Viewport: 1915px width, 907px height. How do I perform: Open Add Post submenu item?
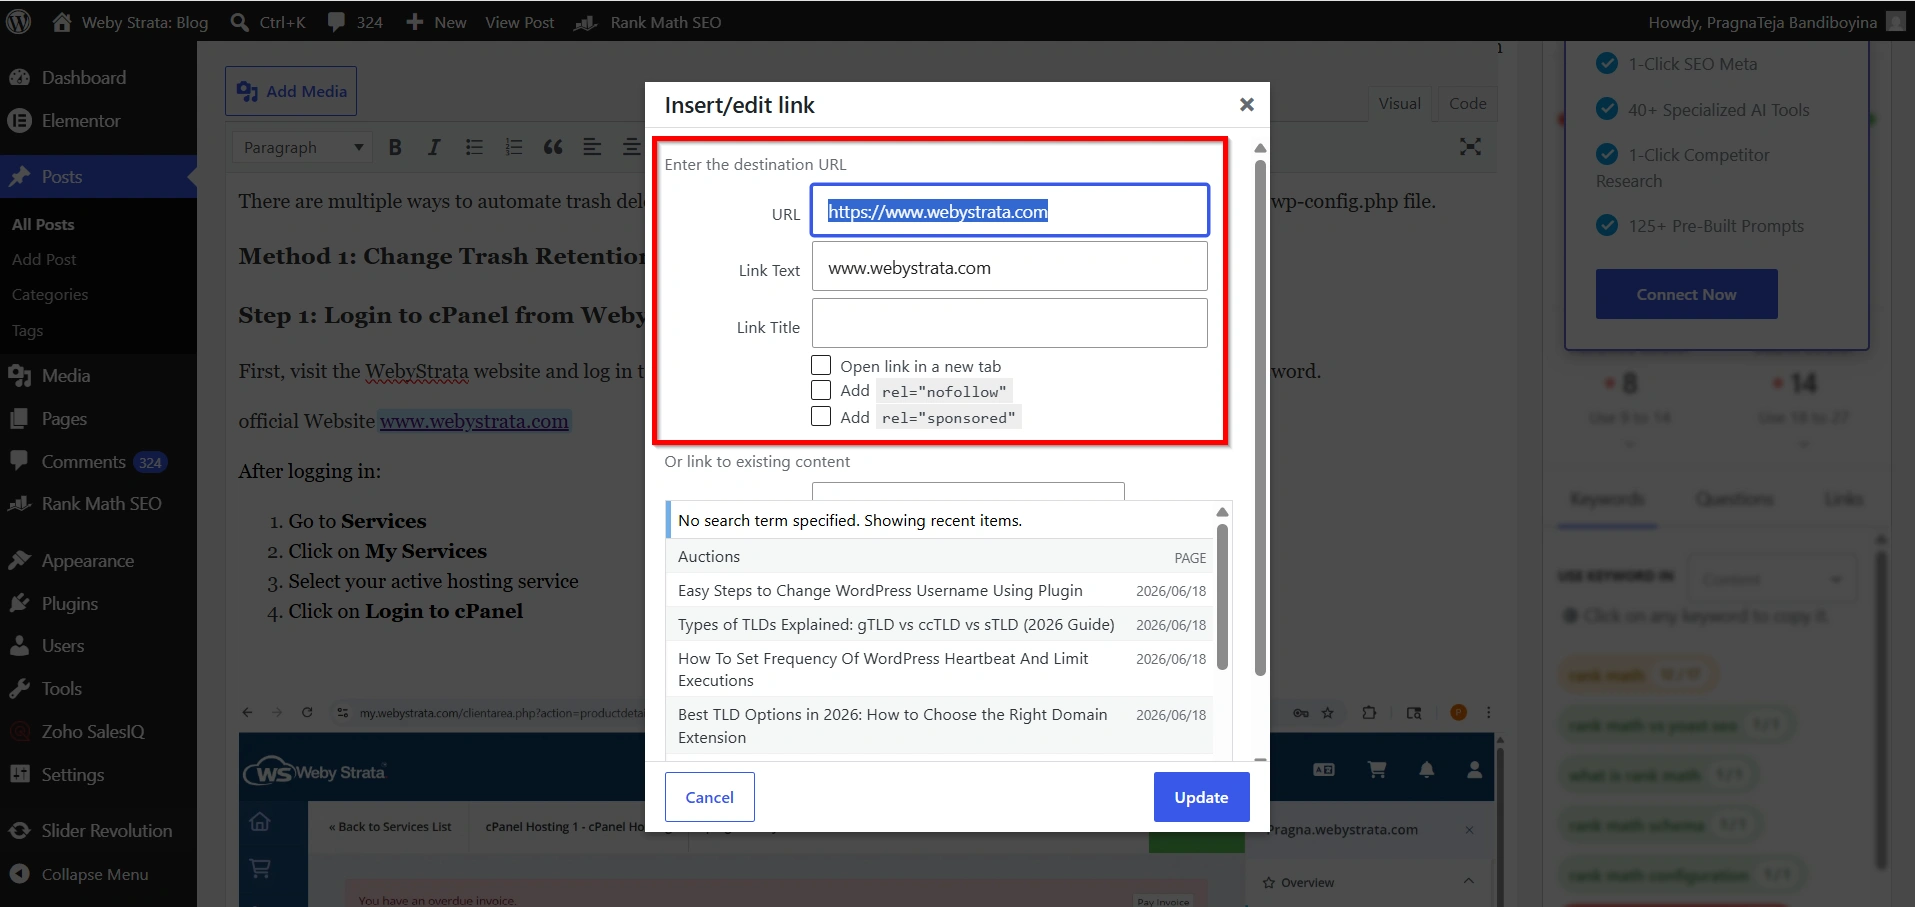(44, 259)
